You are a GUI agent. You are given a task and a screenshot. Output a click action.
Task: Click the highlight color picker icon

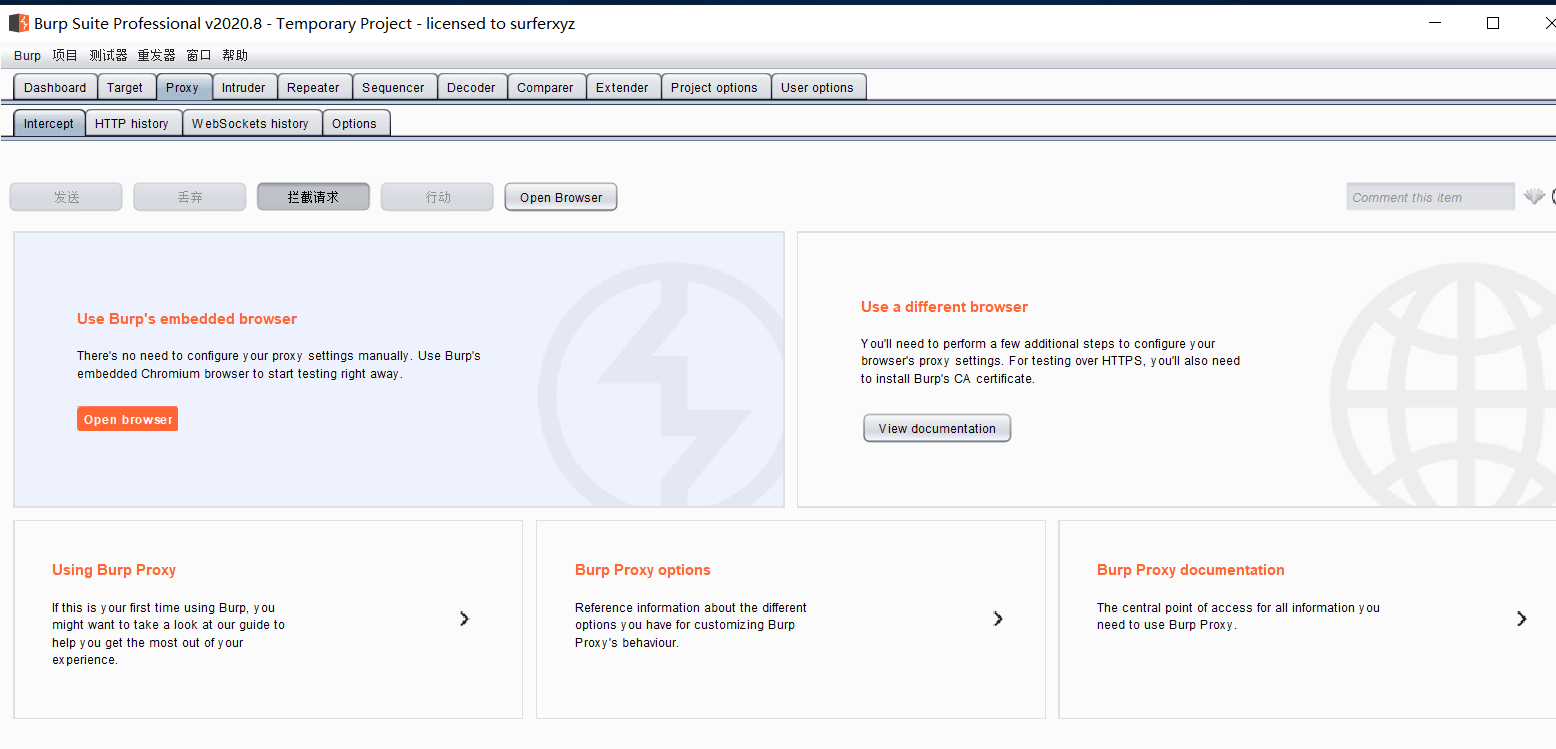coord(1534,197)
